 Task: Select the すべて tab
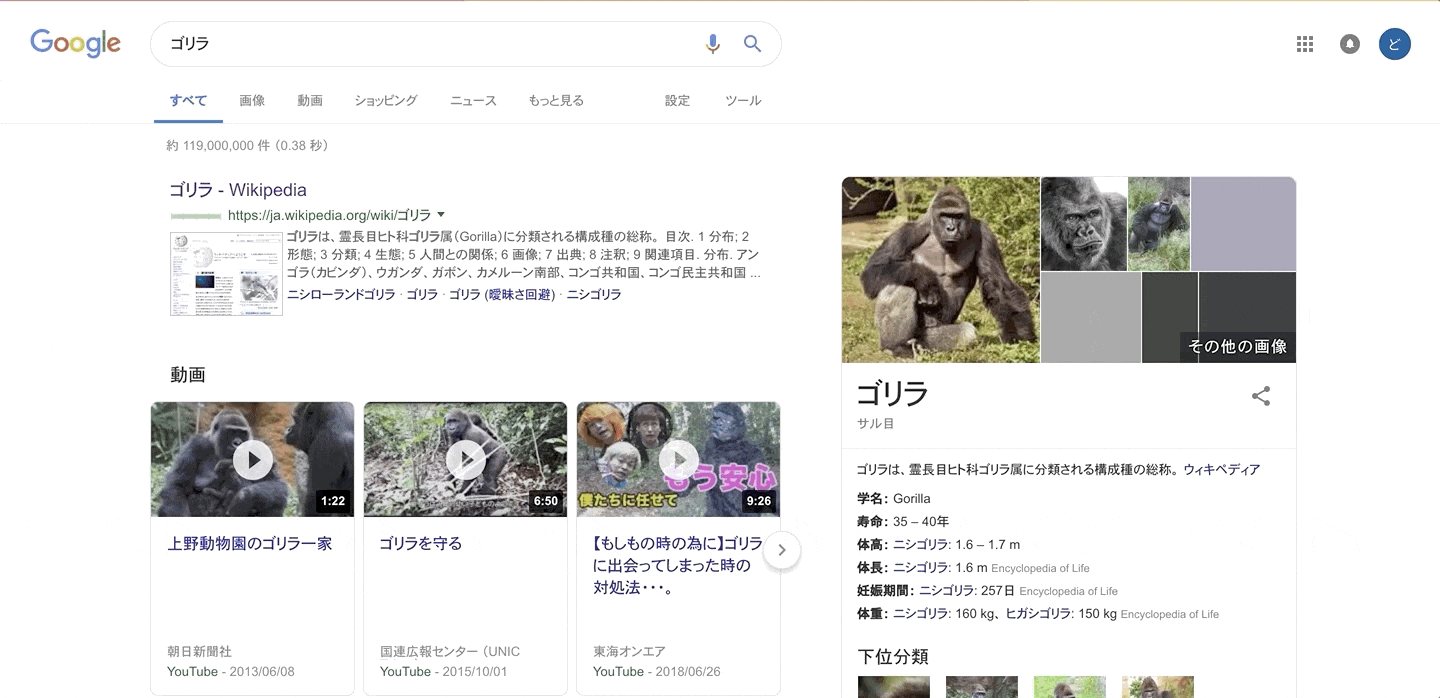click(x=188, y=101)
